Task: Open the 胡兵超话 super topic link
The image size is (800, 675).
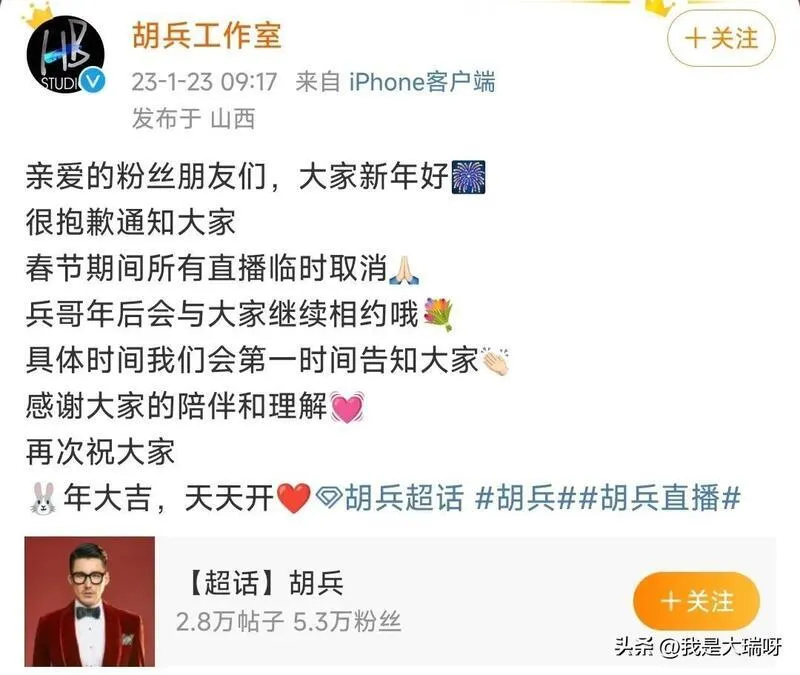Action: coord(404,497)
